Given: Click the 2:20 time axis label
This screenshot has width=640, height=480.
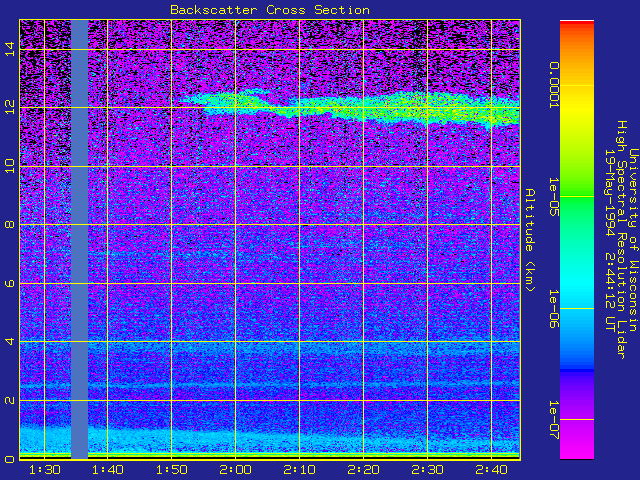Looking at the screenshot, I should coord(363,470).
